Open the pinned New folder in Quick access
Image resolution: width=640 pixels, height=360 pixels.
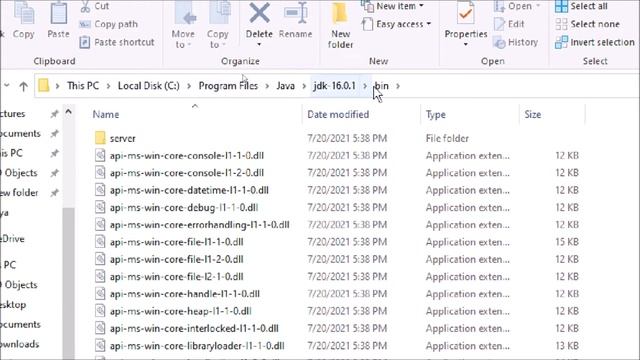19,193
